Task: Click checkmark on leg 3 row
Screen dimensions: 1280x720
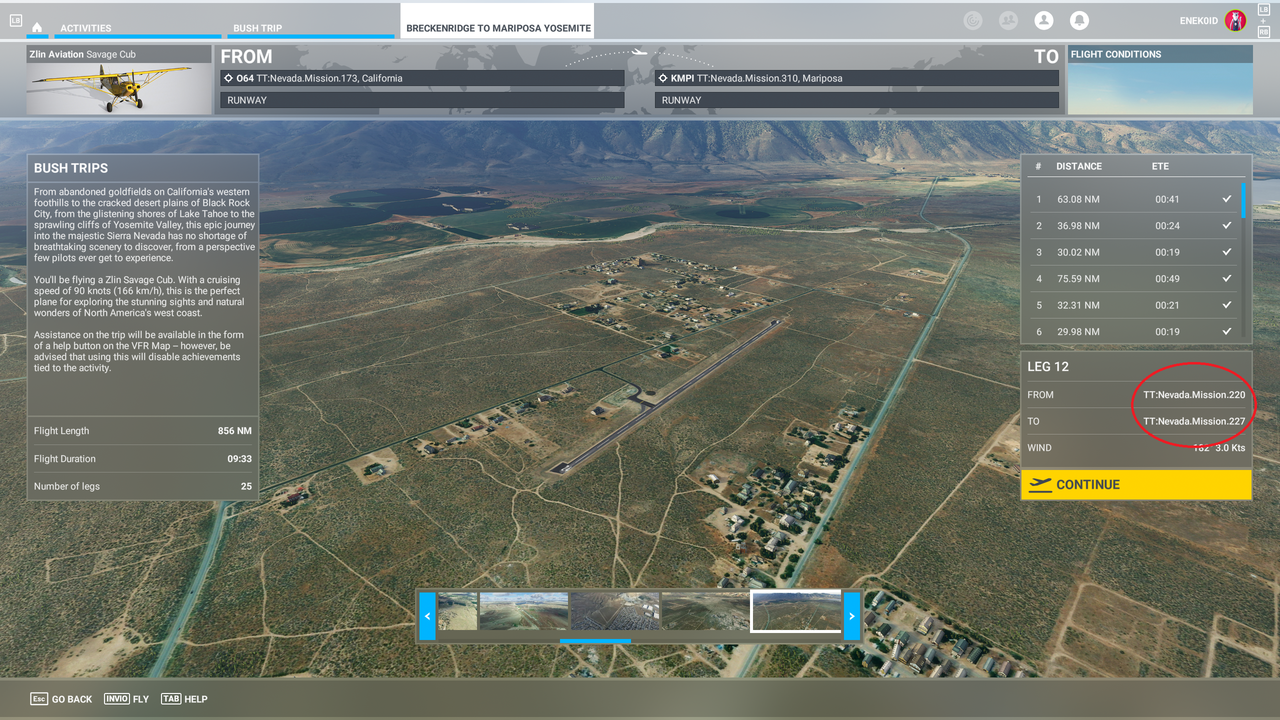Action: point(1226,252)
